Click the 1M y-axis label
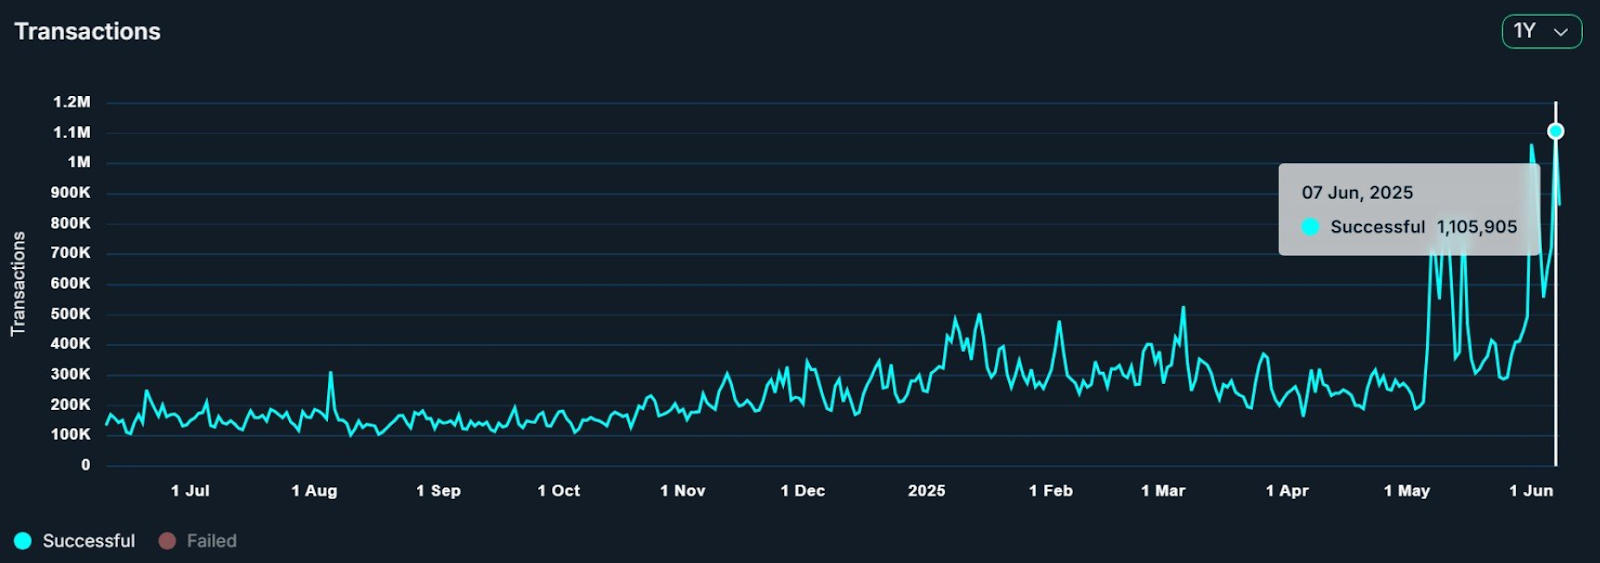This screenshot has height=563, width=1600. click(x=79, y=162)
